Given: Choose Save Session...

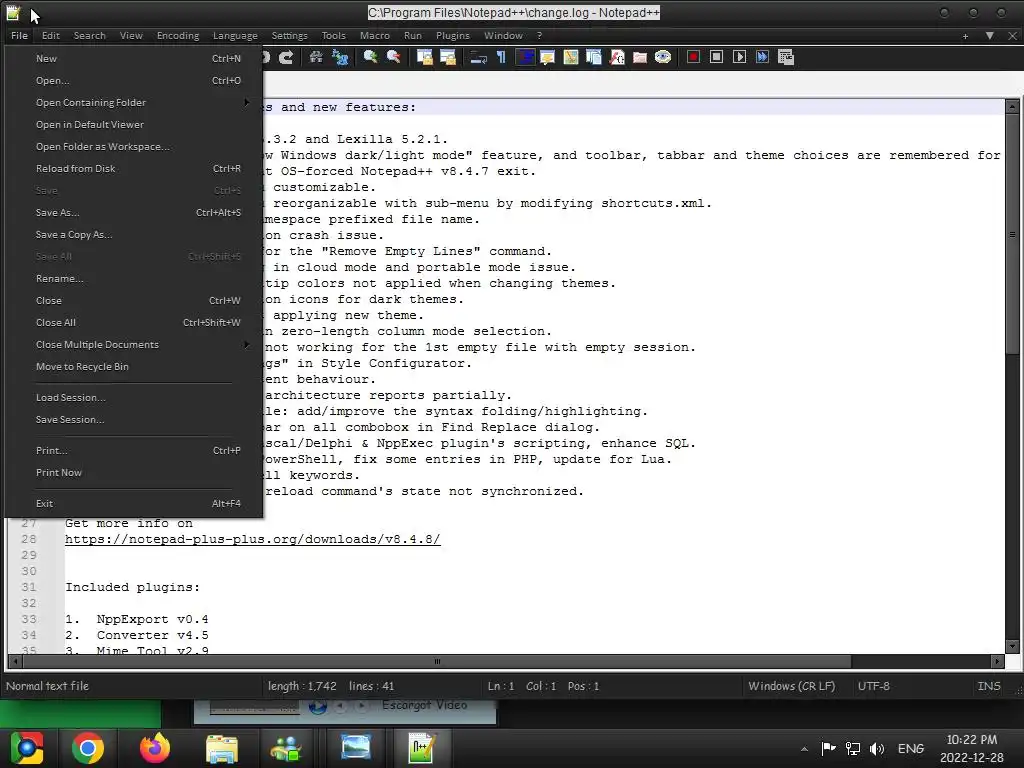Looking at the screenshot, I should [x=134, y=419].
